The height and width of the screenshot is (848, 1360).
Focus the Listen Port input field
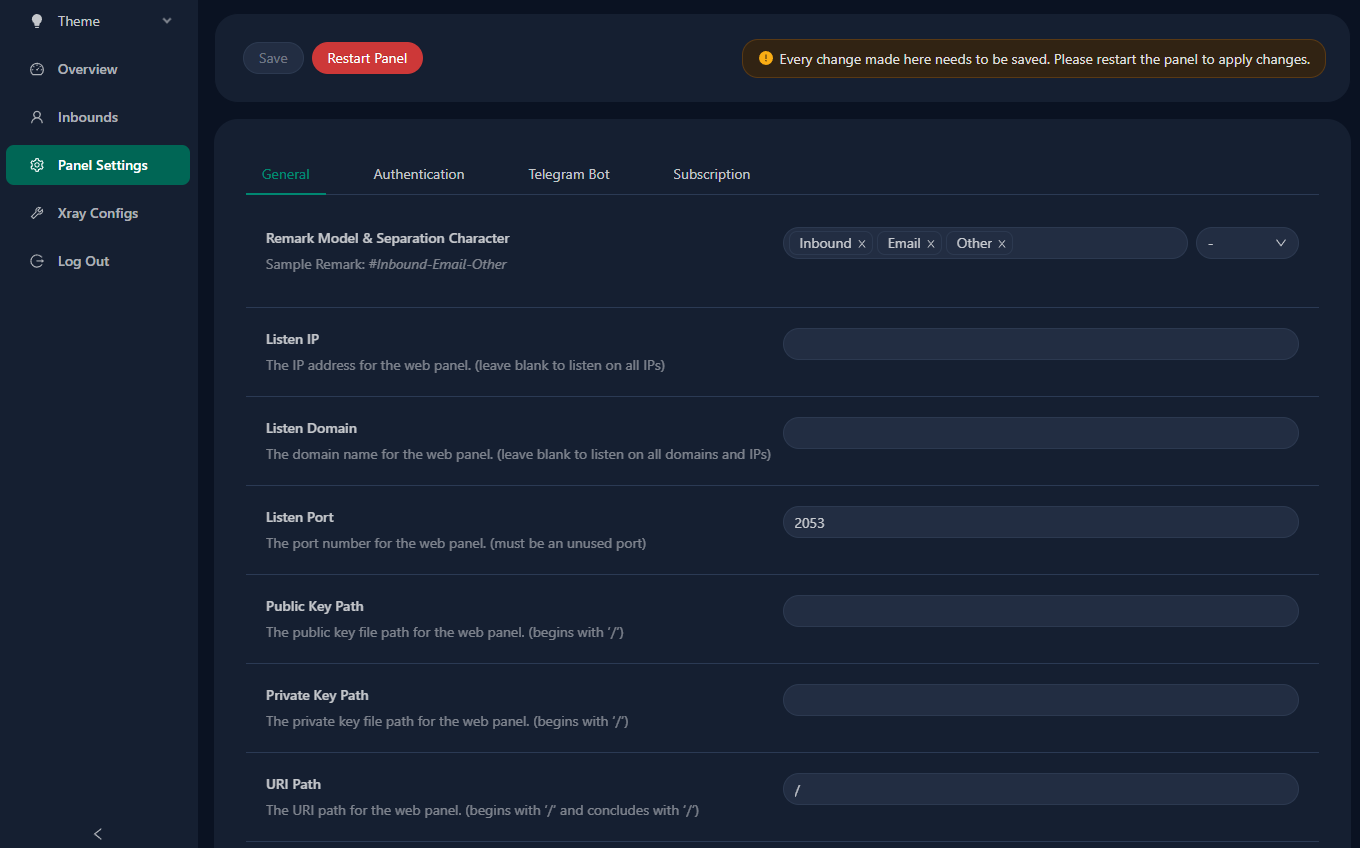coord(1040,522)
